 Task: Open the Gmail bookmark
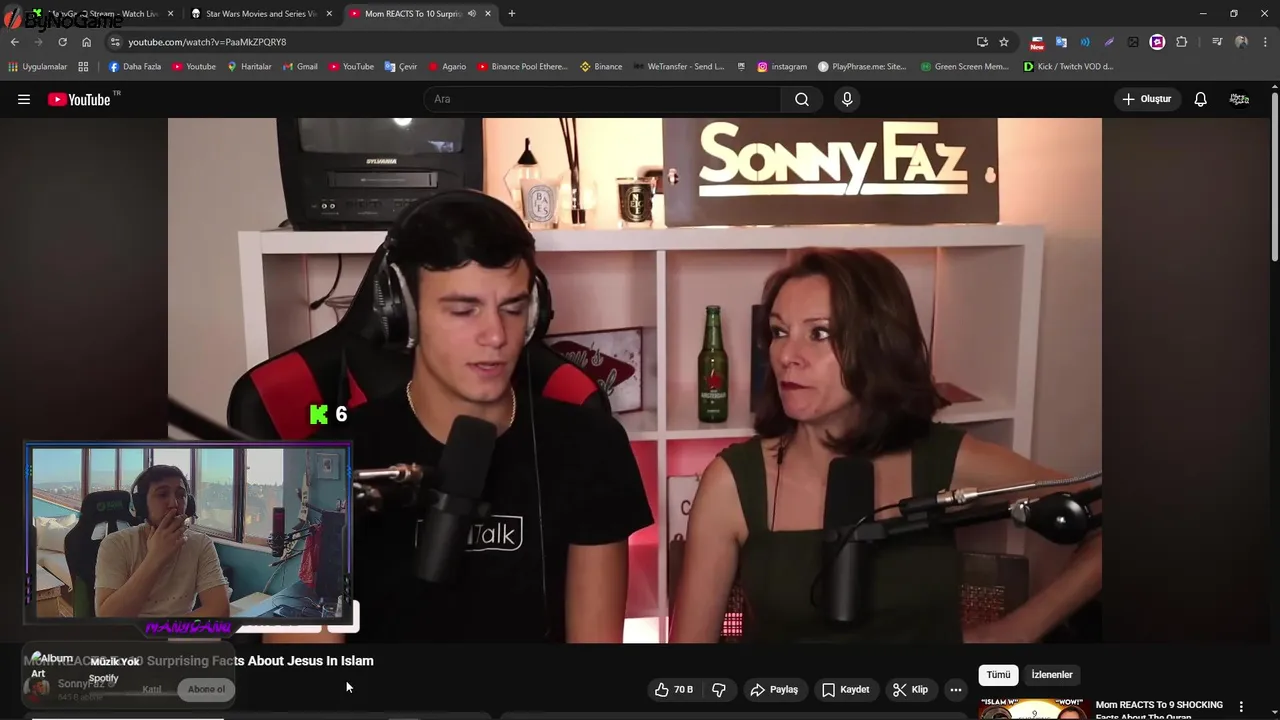[x=300, y=67]
